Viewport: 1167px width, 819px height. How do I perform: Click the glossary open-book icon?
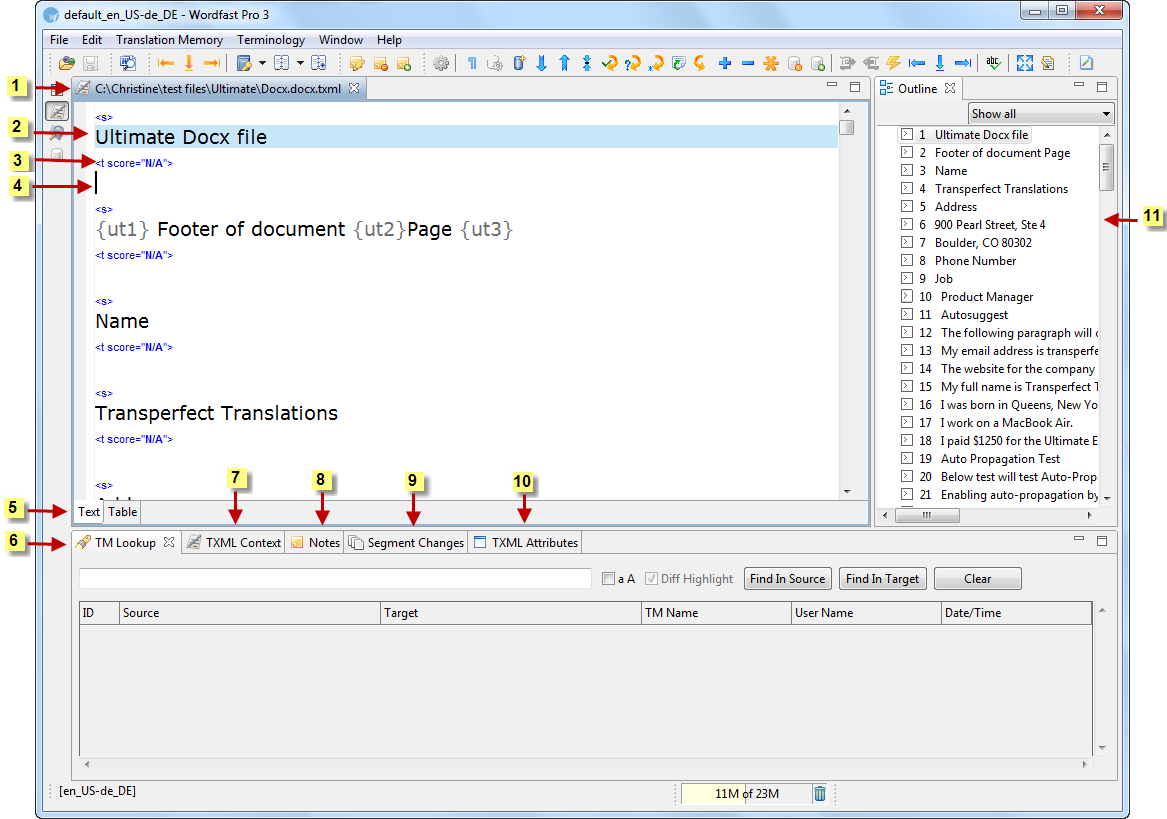pos(281,63)
